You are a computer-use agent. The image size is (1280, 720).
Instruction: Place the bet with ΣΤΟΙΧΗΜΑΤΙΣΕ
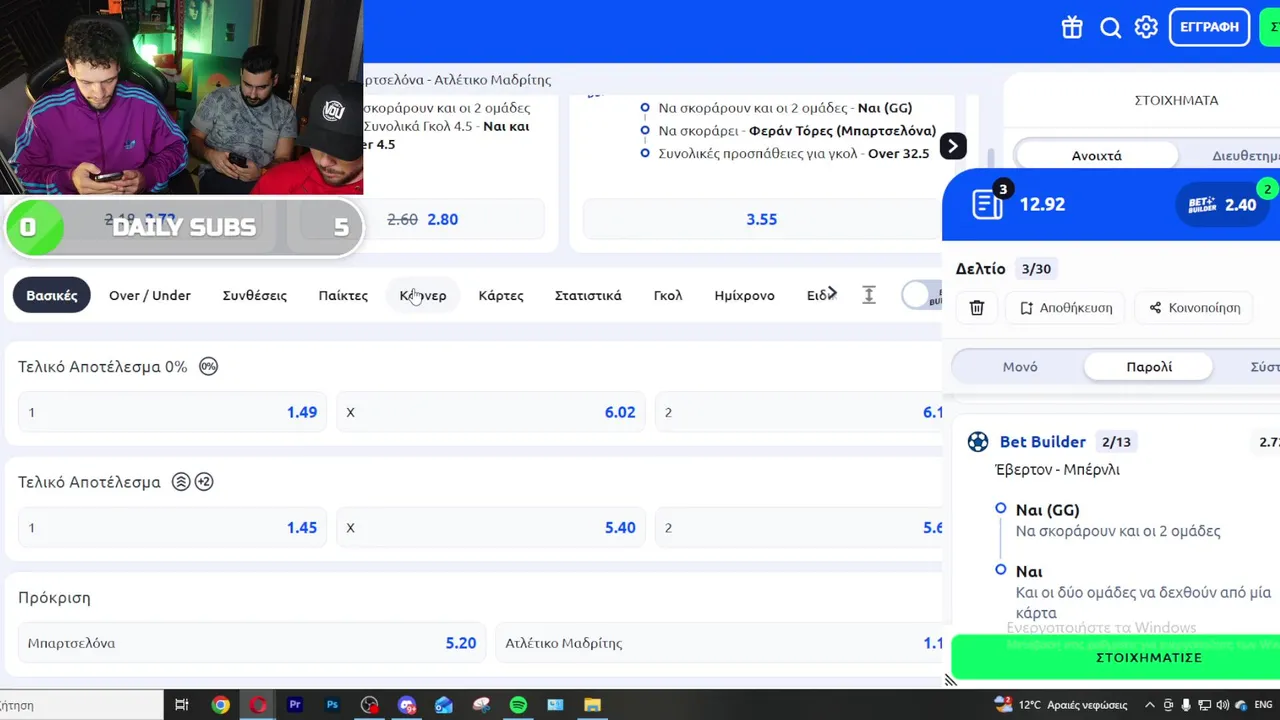(x=1115, y=657)
